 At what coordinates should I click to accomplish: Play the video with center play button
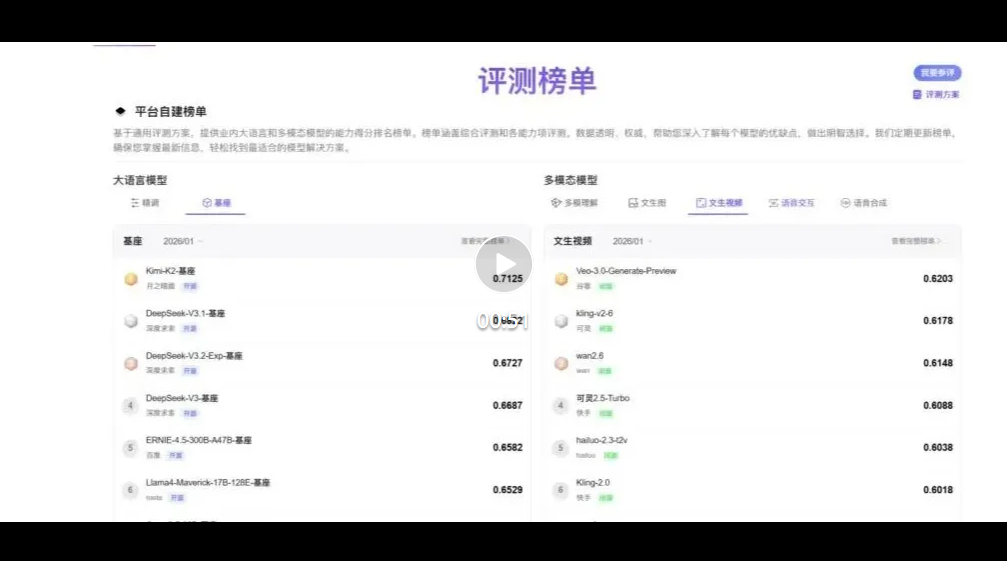(504, 264)
